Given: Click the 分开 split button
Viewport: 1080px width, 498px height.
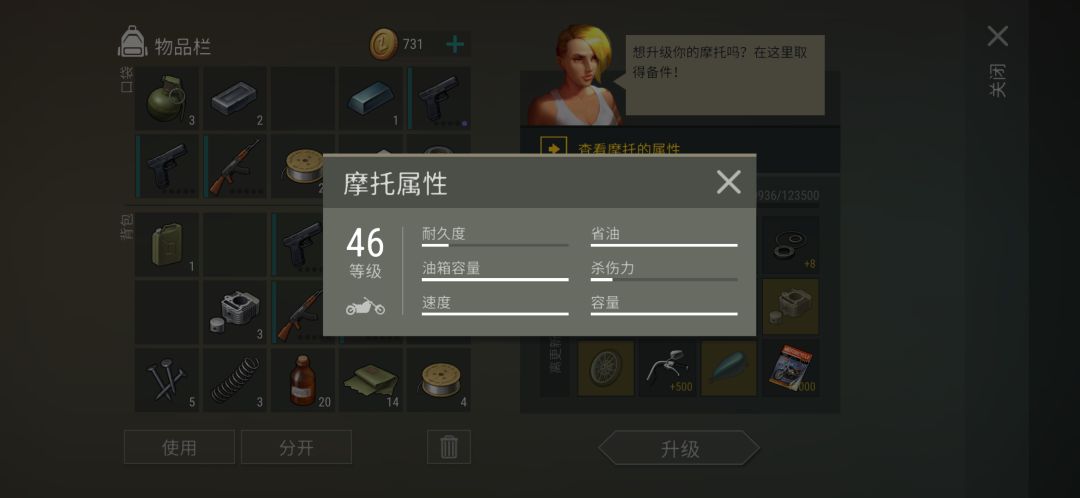Looking at the screenshot, I should click(296, 448).
